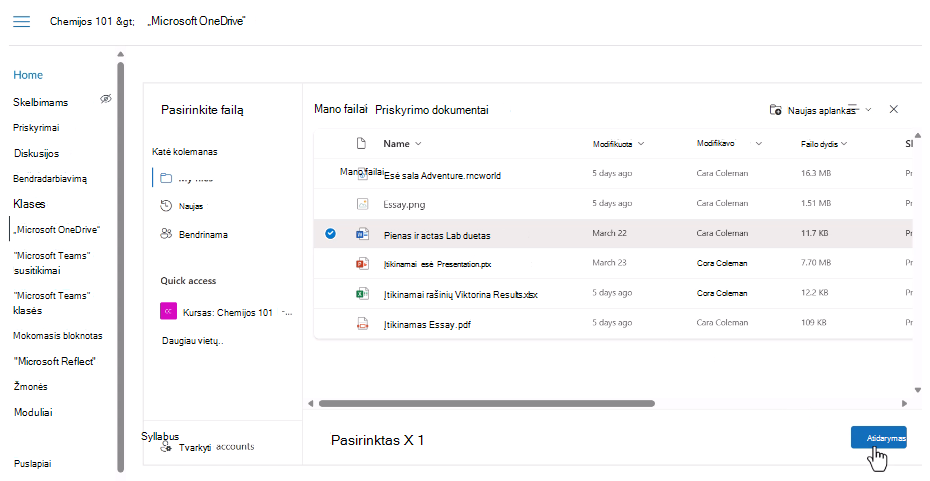Expand the Name column sort dropdown
This screenshot has height=481, width=930.
click(418, 144)
